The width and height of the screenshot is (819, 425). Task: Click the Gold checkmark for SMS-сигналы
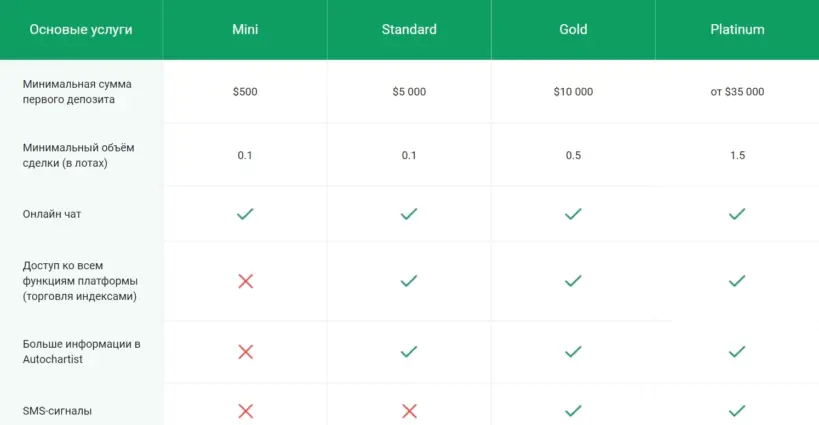(573, 411)
